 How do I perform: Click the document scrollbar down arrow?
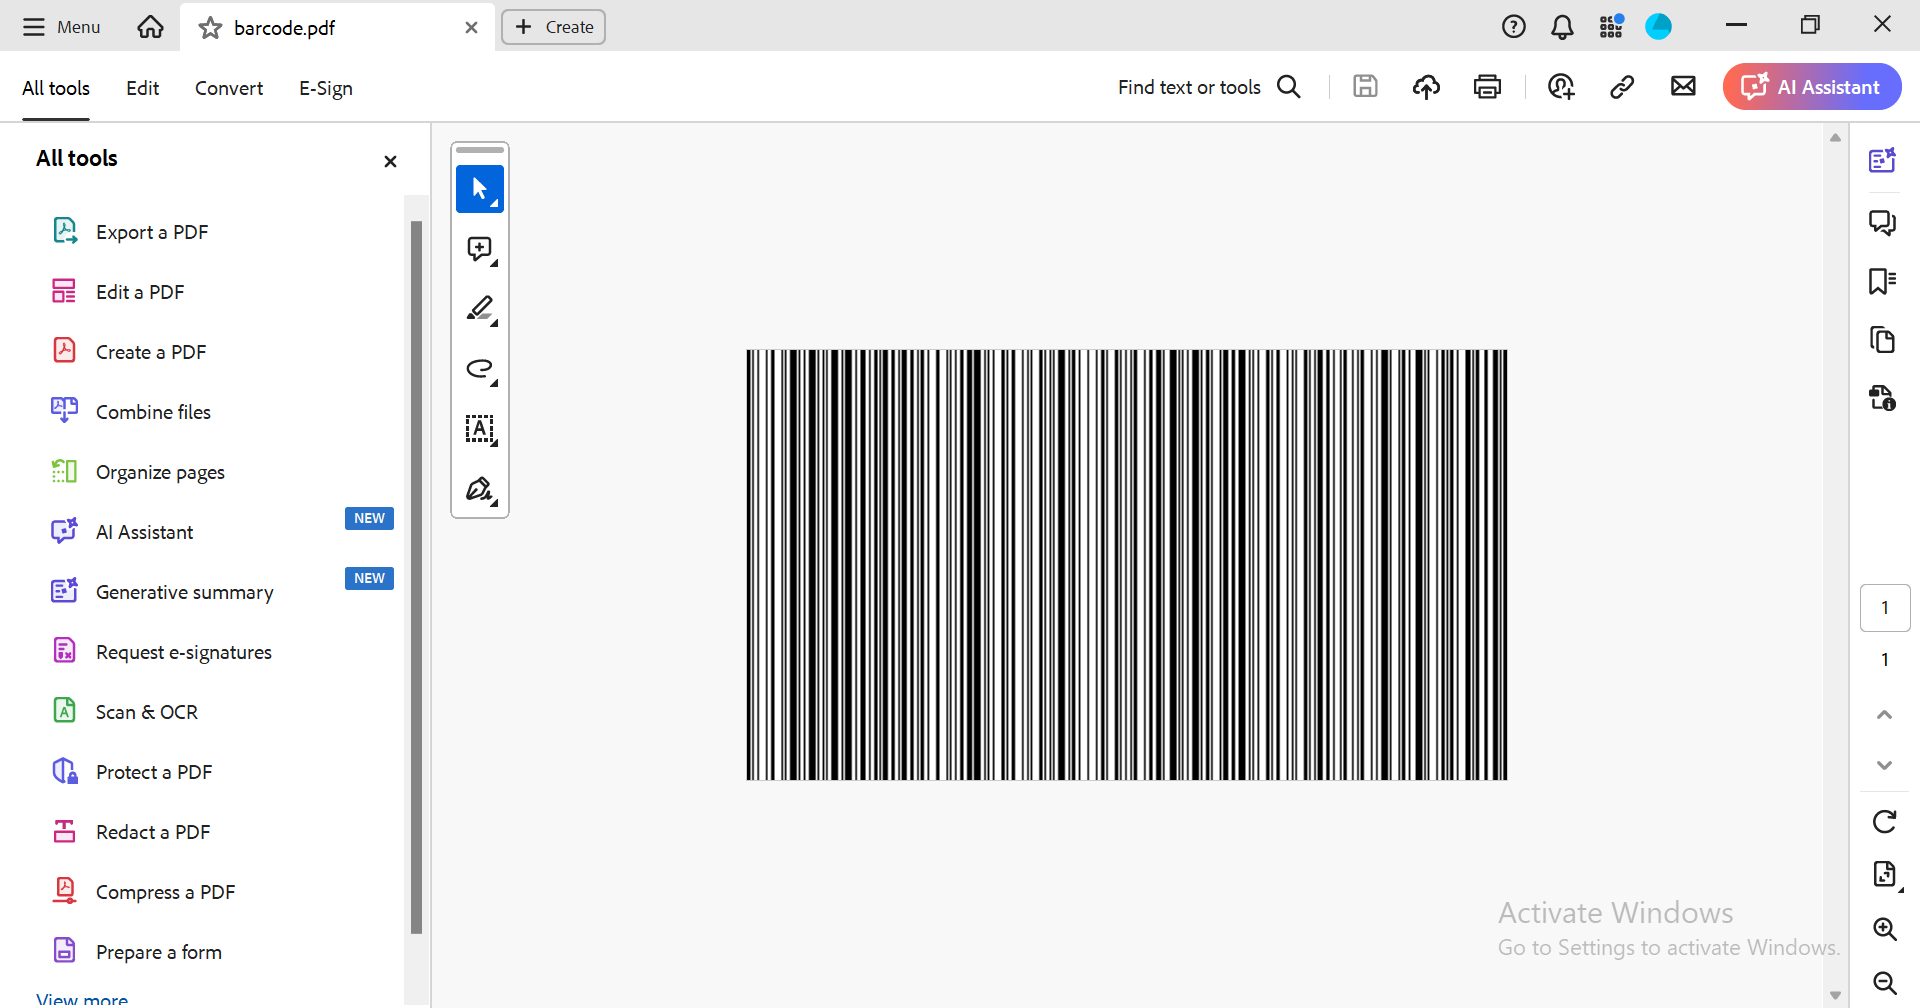pyautogui.click(x=1835, y=995)
